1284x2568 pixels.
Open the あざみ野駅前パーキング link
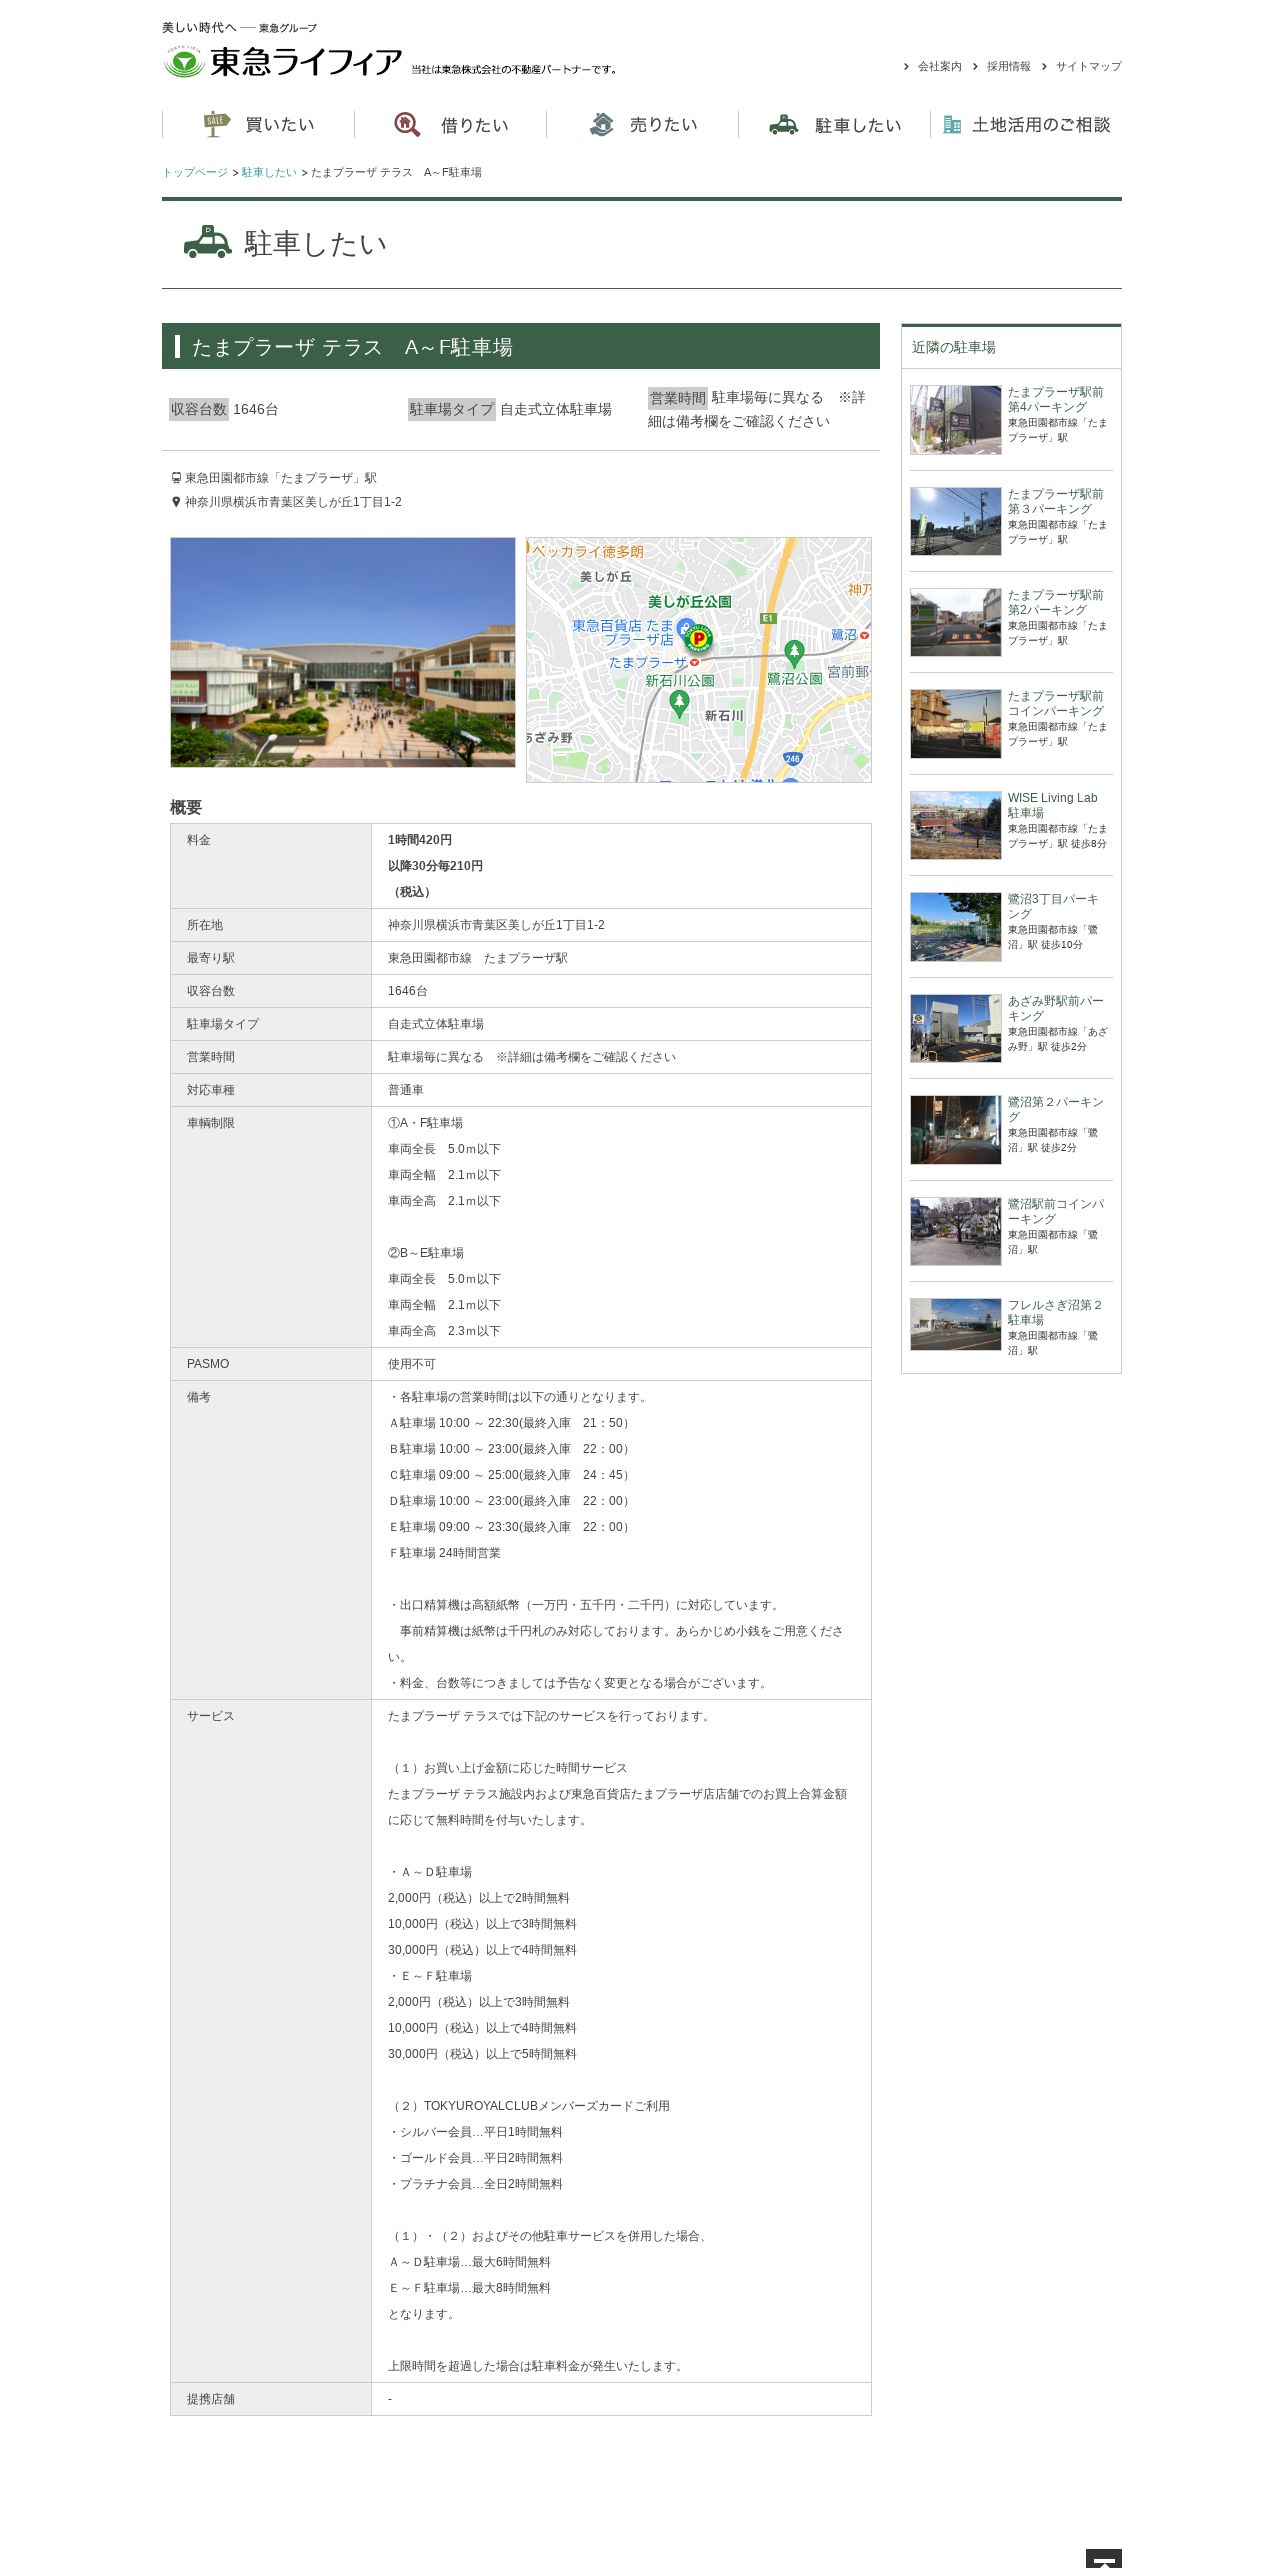1055,1009
